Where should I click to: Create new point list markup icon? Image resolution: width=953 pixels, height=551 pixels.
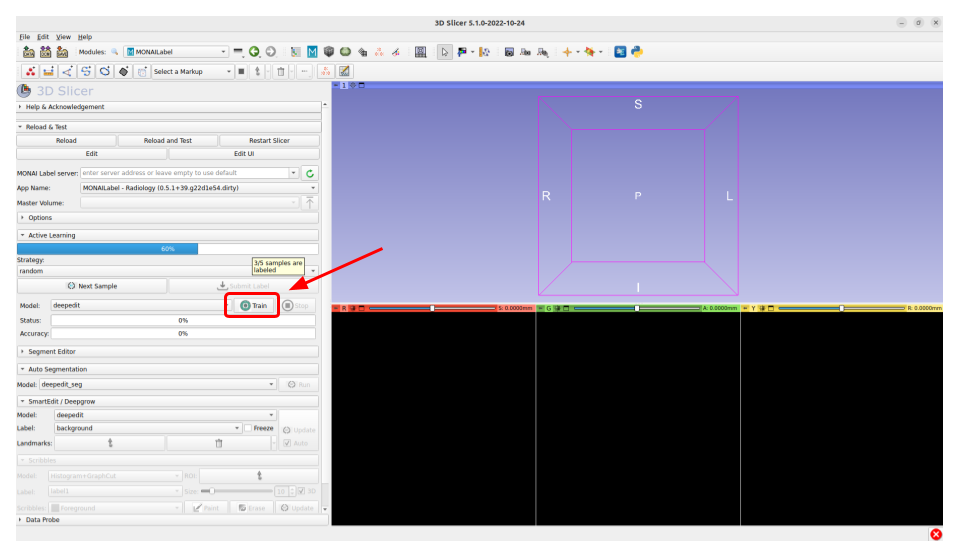(30, 72)
